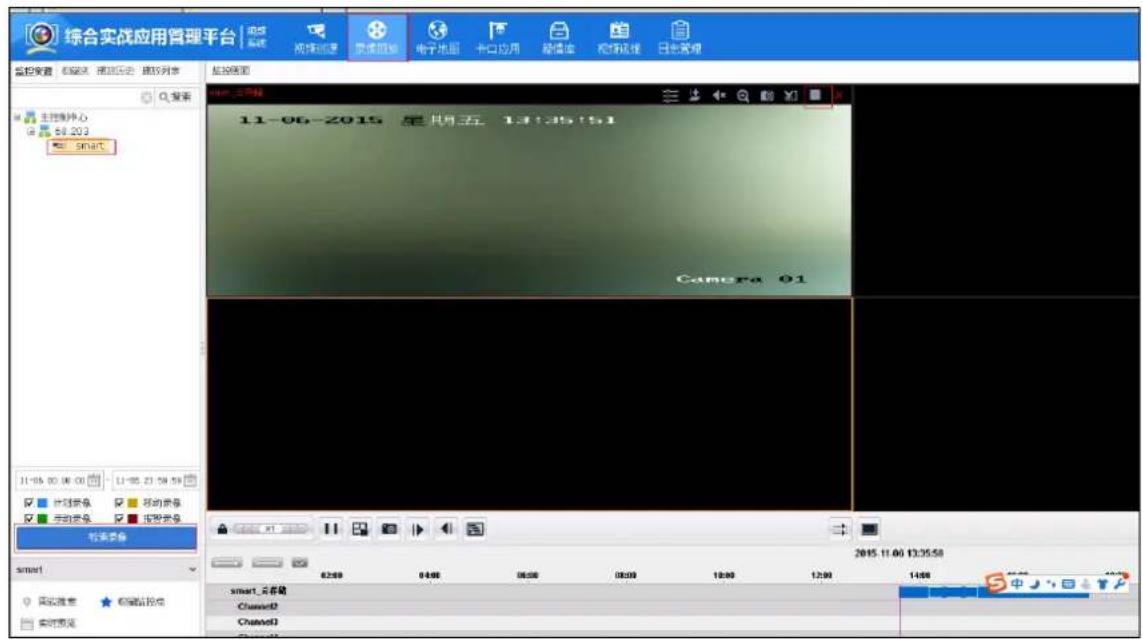Click the search button in resource panel

(x=175, y=97)
